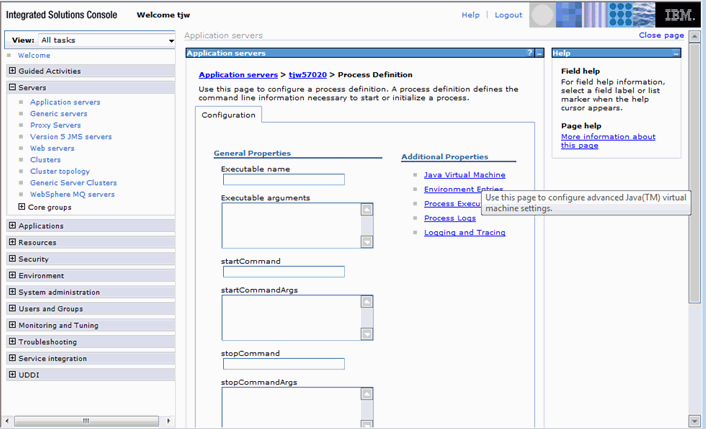
Task: Open Proxy Servers in navigation
Action: coord(55,125)
